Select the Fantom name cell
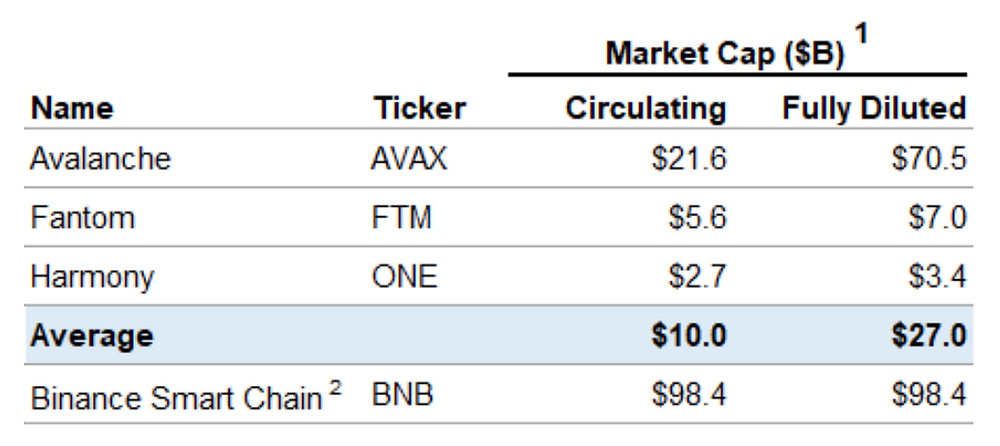The image size is (1000, 446). 82,218
